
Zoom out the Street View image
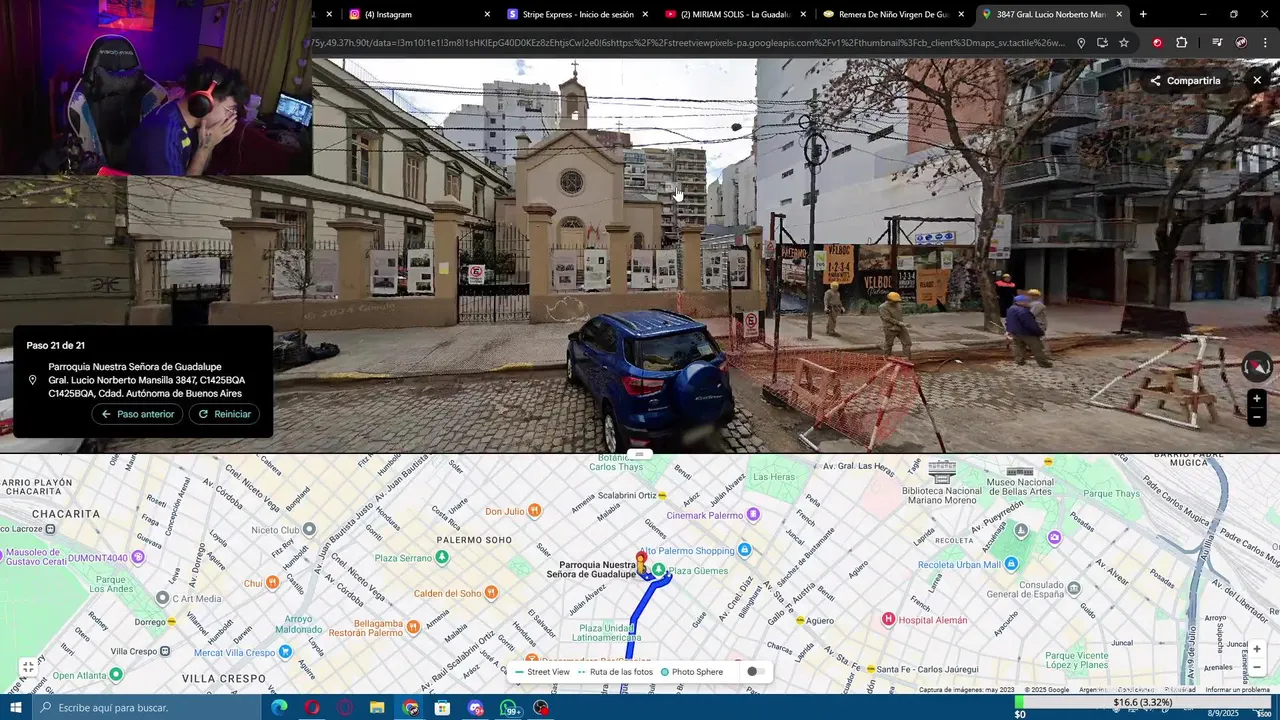point(1257,417)
